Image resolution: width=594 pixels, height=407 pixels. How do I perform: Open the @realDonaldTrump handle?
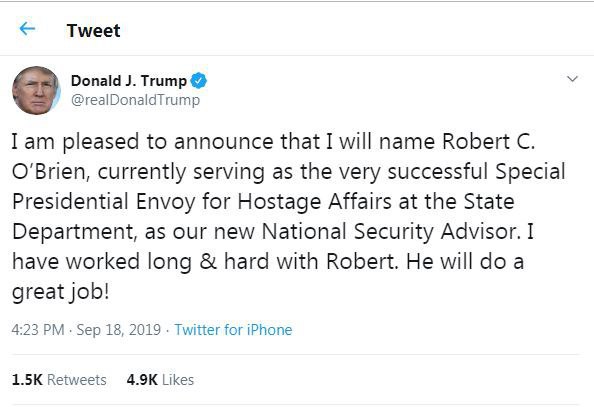pyautogui.click(x=135, y=100)
